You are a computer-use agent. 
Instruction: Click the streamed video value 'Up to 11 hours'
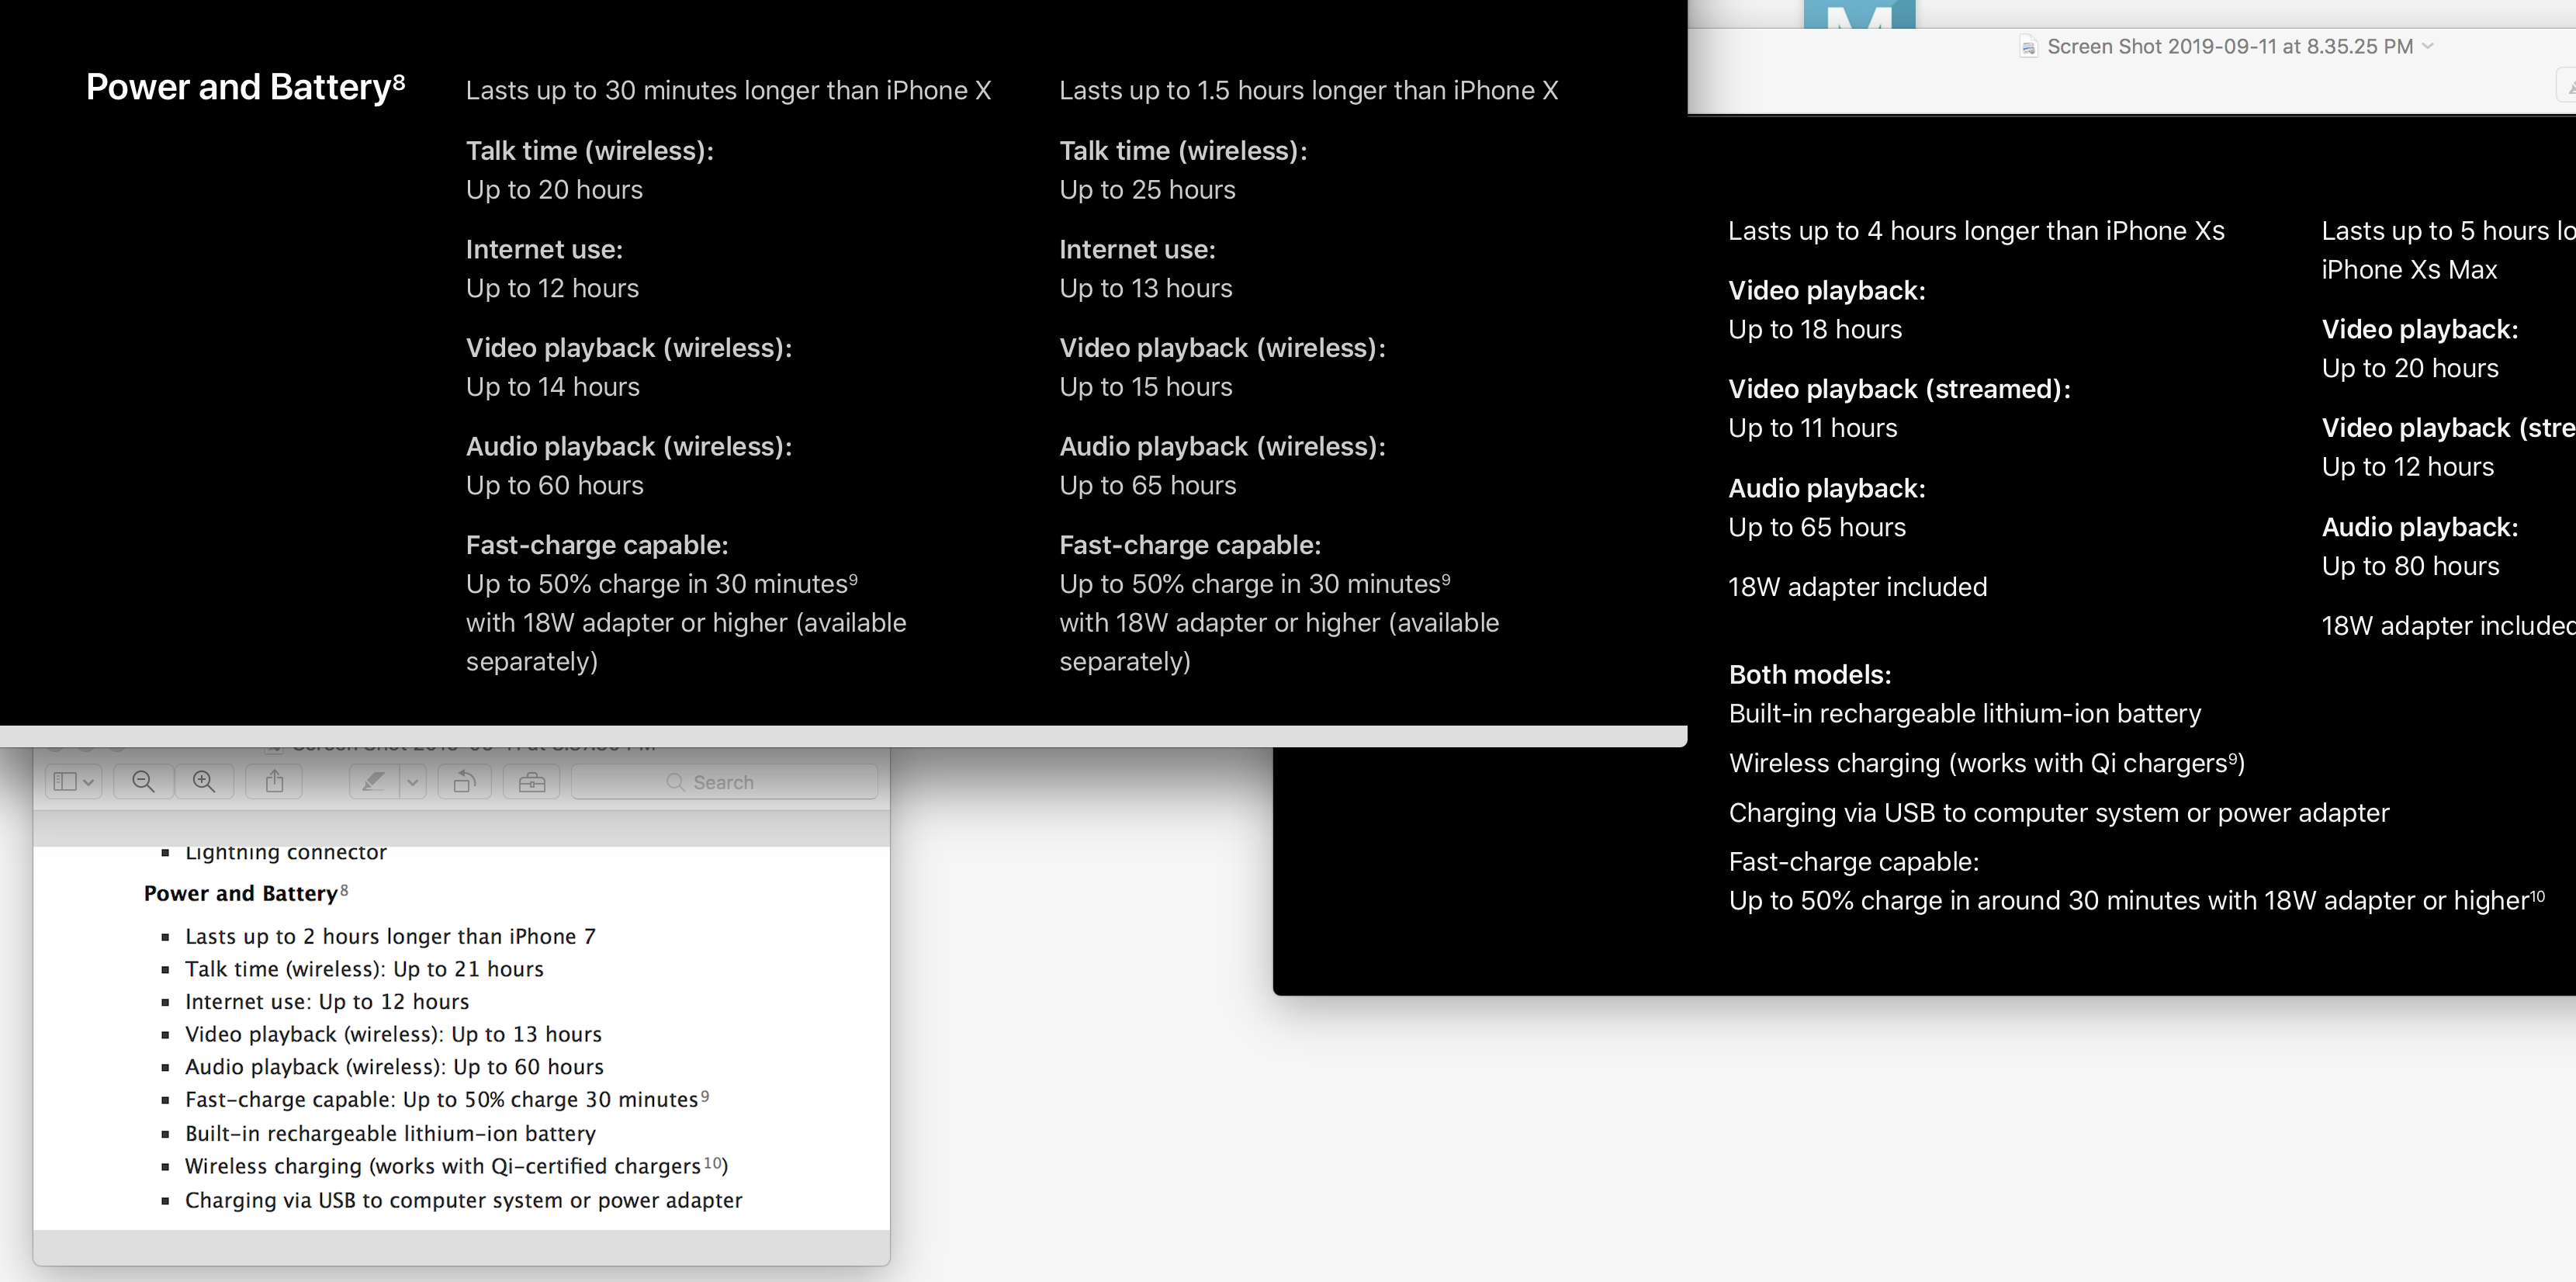coord(1812,428)
